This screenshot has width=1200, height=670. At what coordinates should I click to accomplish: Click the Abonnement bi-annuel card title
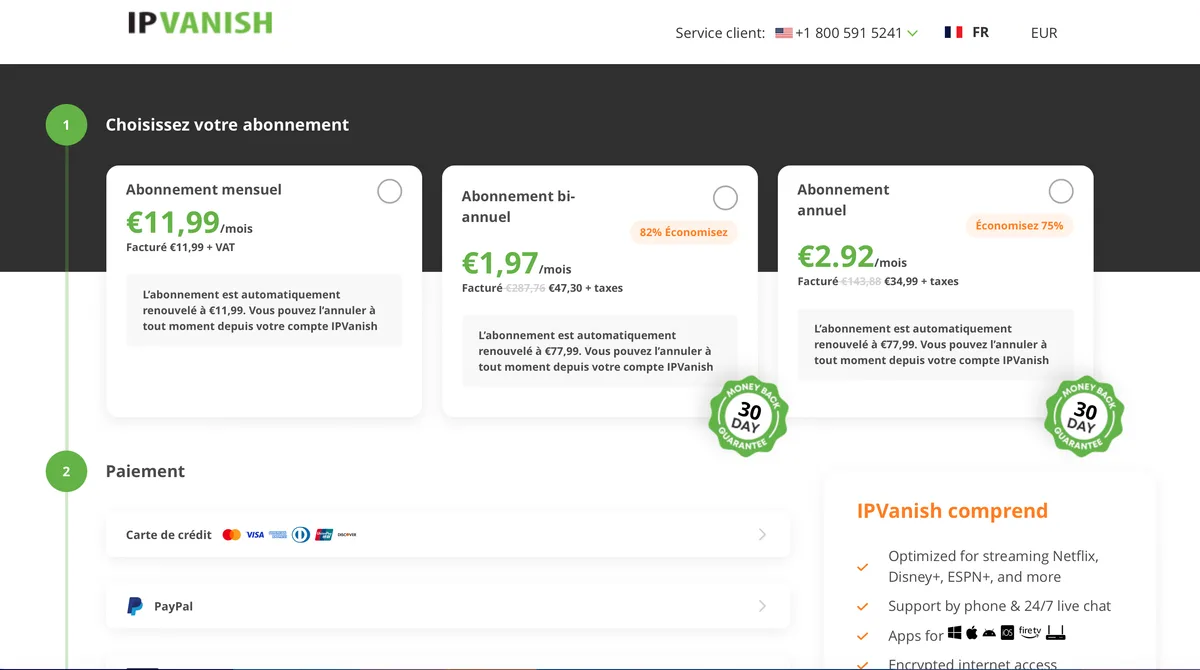tap(518, 207)
